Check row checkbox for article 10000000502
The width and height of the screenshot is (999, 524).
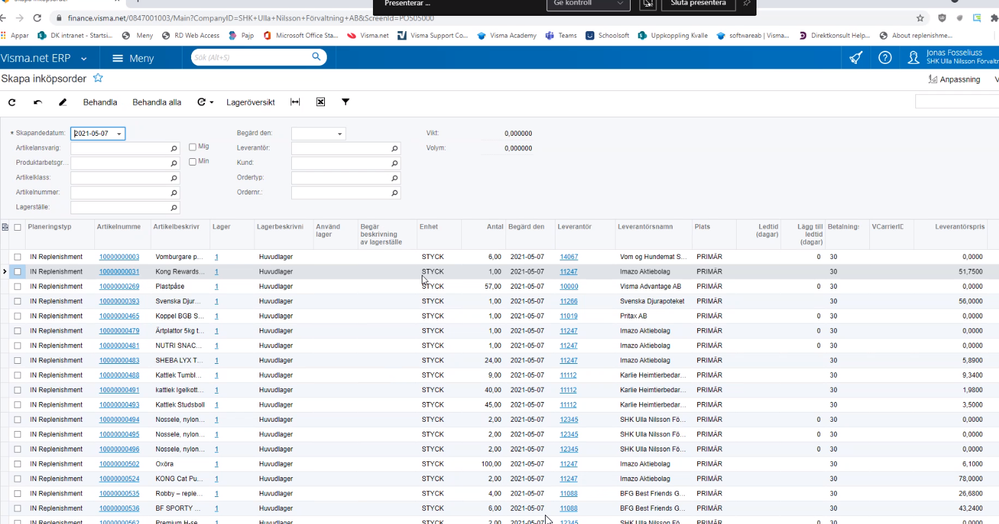(x=18, y=464)
